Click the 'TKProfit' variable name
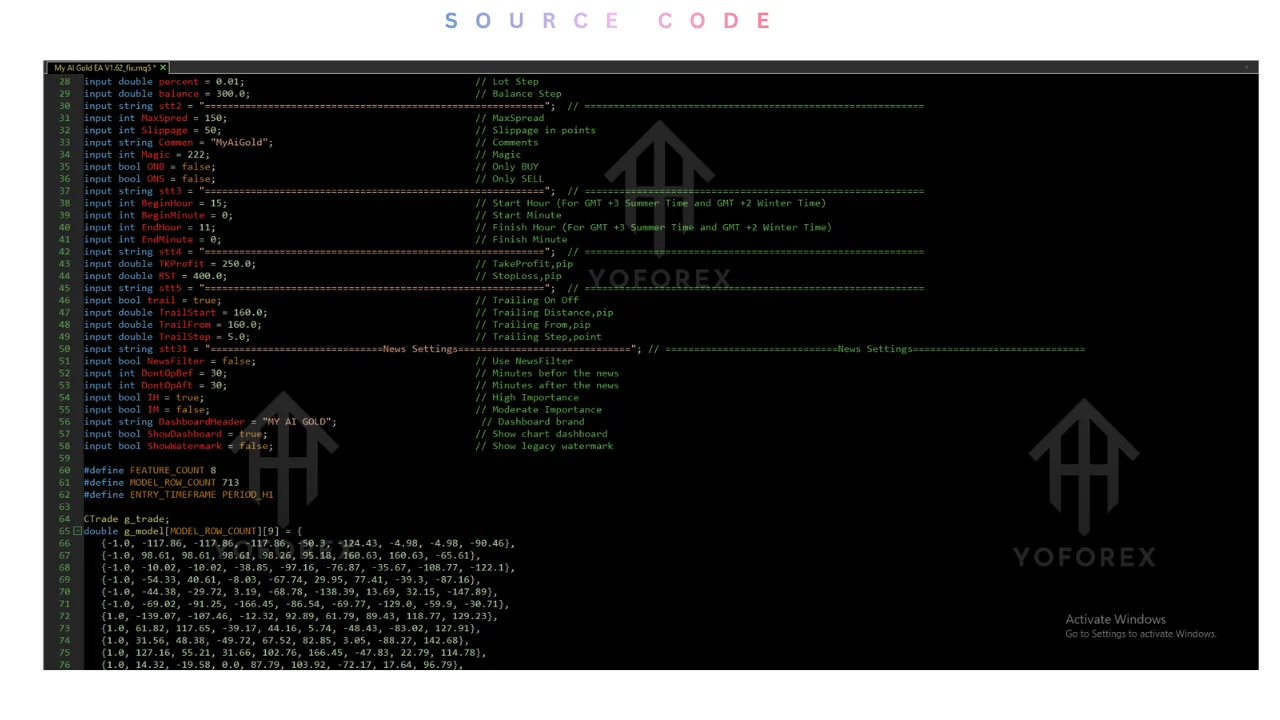This screenshot has width=1280, height=720. tap(182, 264)
